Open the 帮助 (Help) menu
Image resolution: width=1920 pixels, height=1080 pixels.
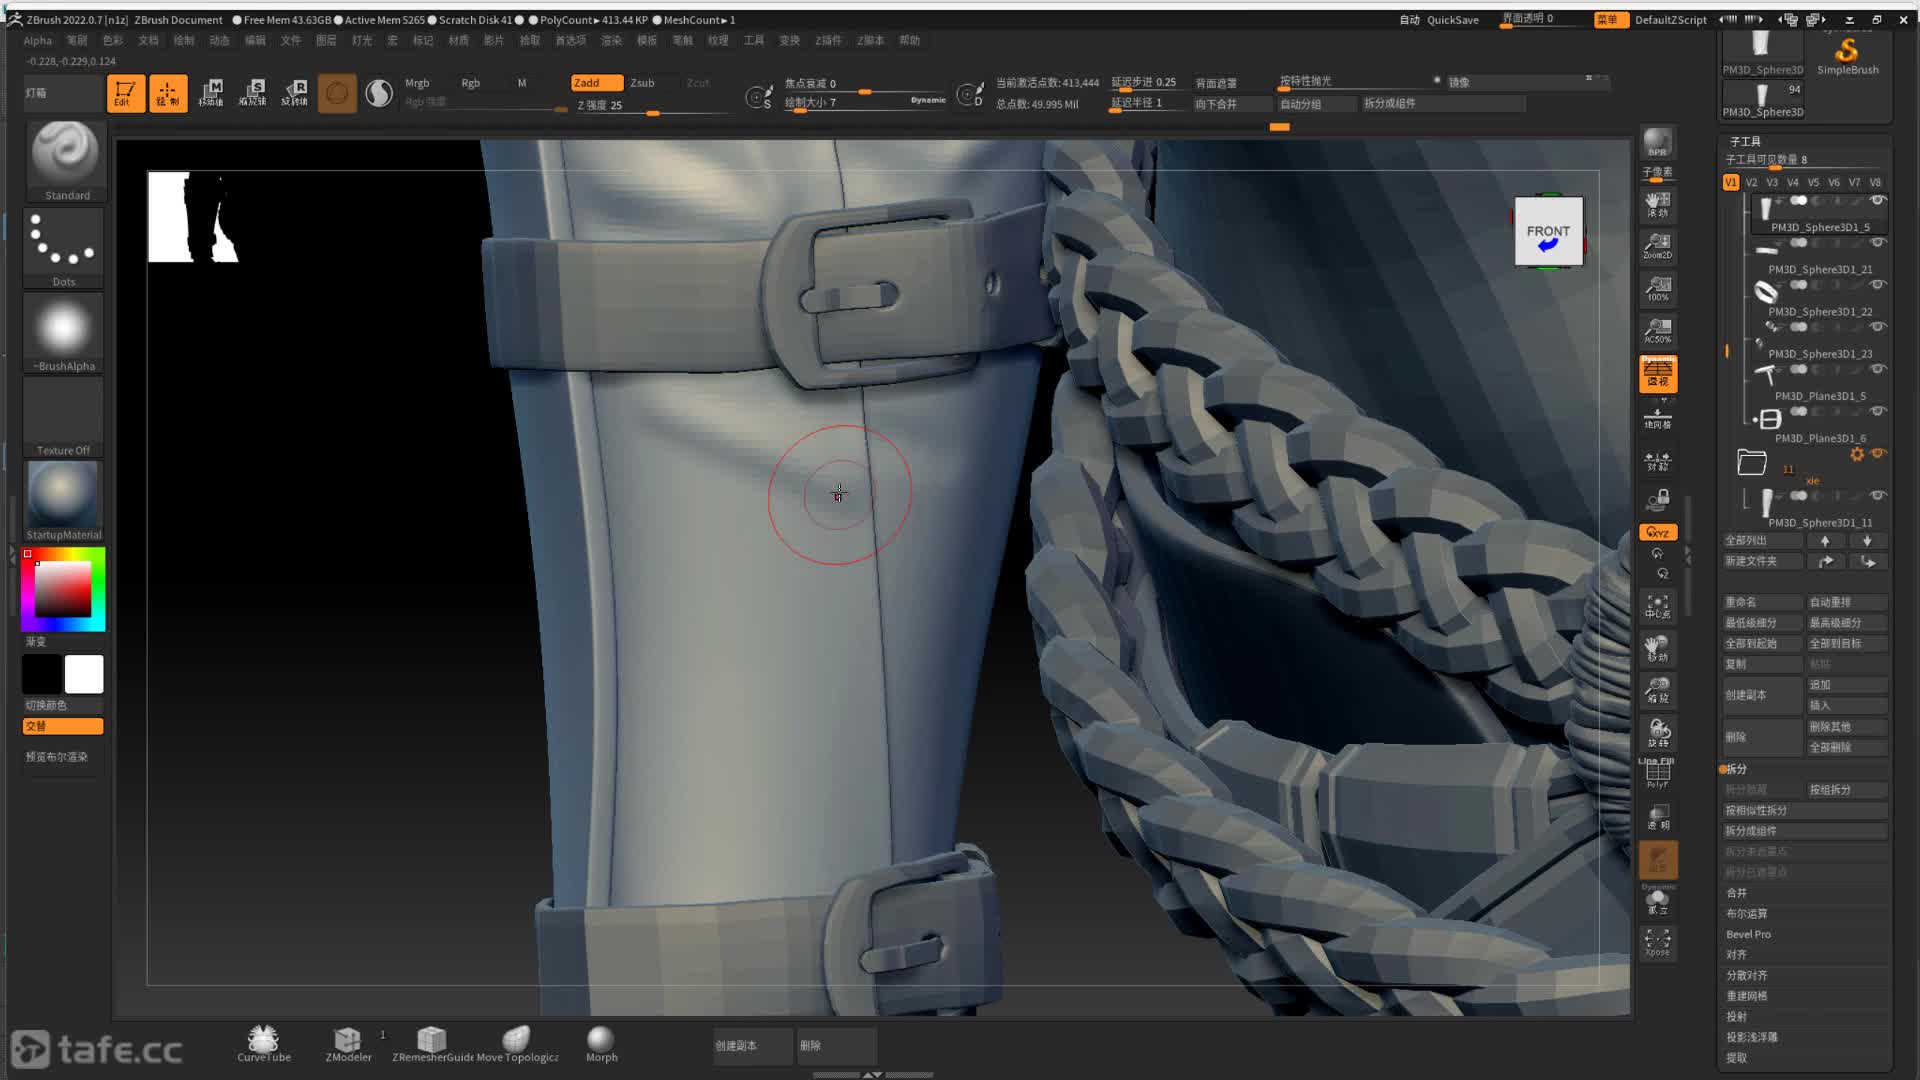pyautogui.click(x=909, y=41)
